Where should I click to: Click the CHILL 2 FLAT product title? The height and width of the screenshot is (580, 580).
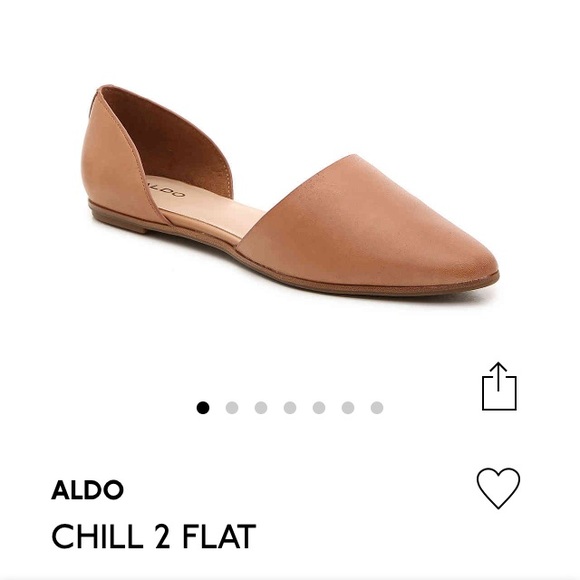[x=154, y=536]
